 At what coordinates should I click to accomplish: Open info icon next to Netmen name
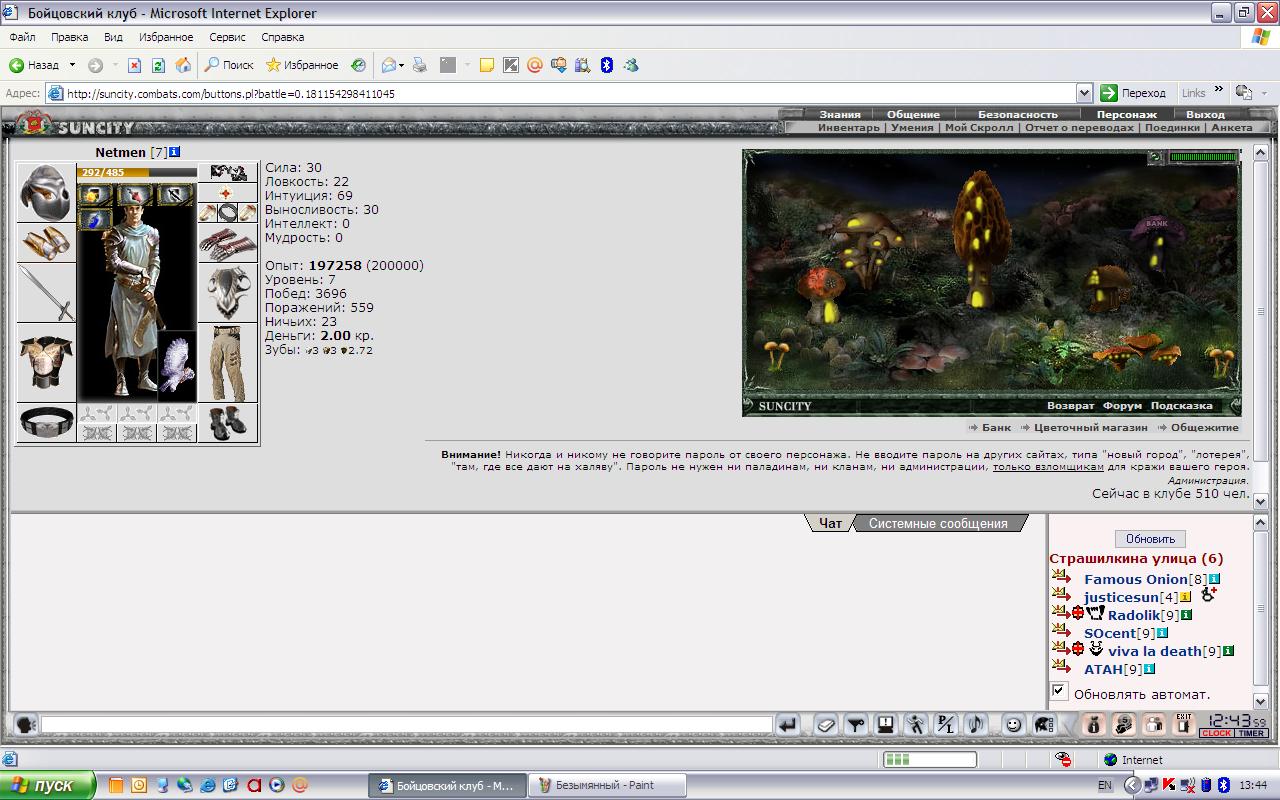point(175,152)
